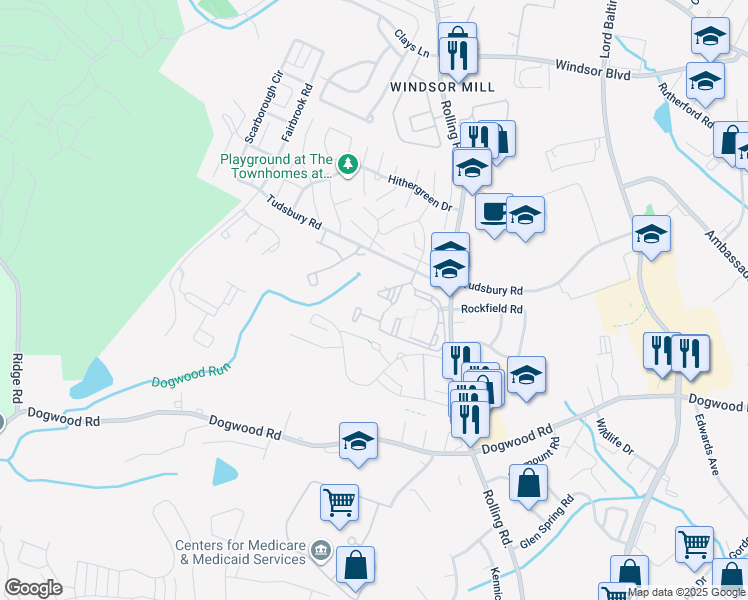Click the school marker at map top-right corner
Screen dimensions: 748x600
coord(710,38)
